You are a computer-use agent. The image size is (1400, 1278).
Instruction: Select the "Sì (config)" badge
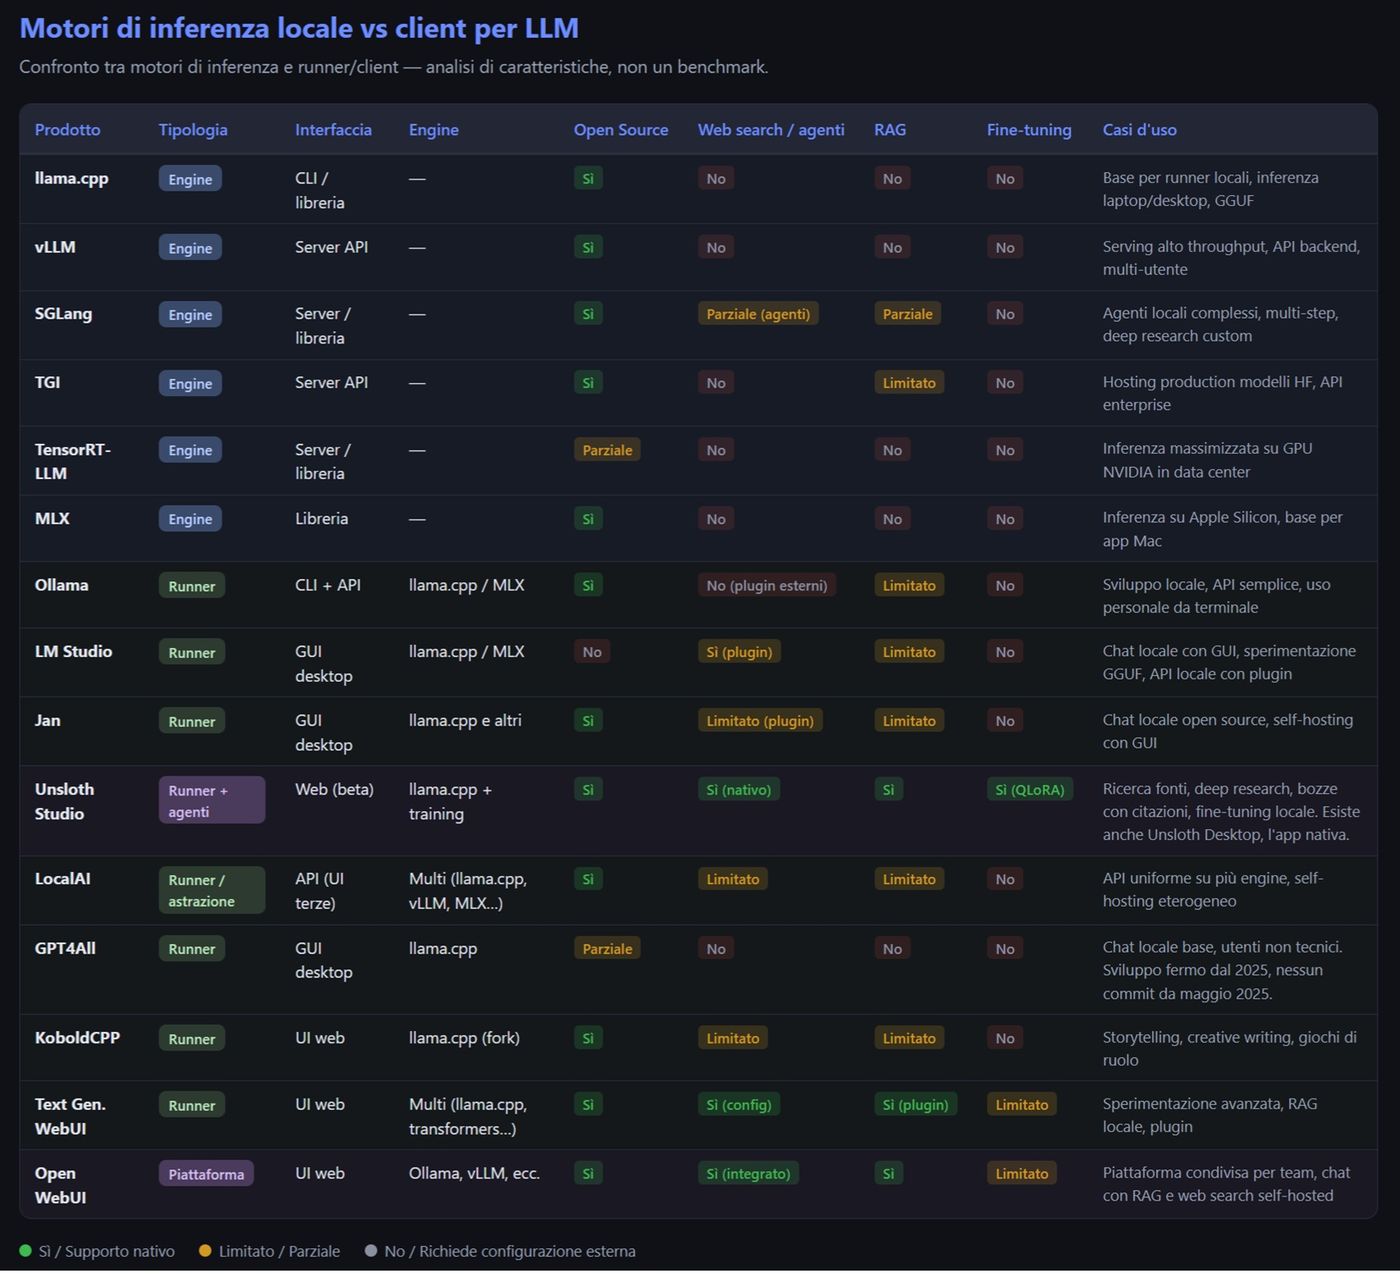click(739, 1105)
